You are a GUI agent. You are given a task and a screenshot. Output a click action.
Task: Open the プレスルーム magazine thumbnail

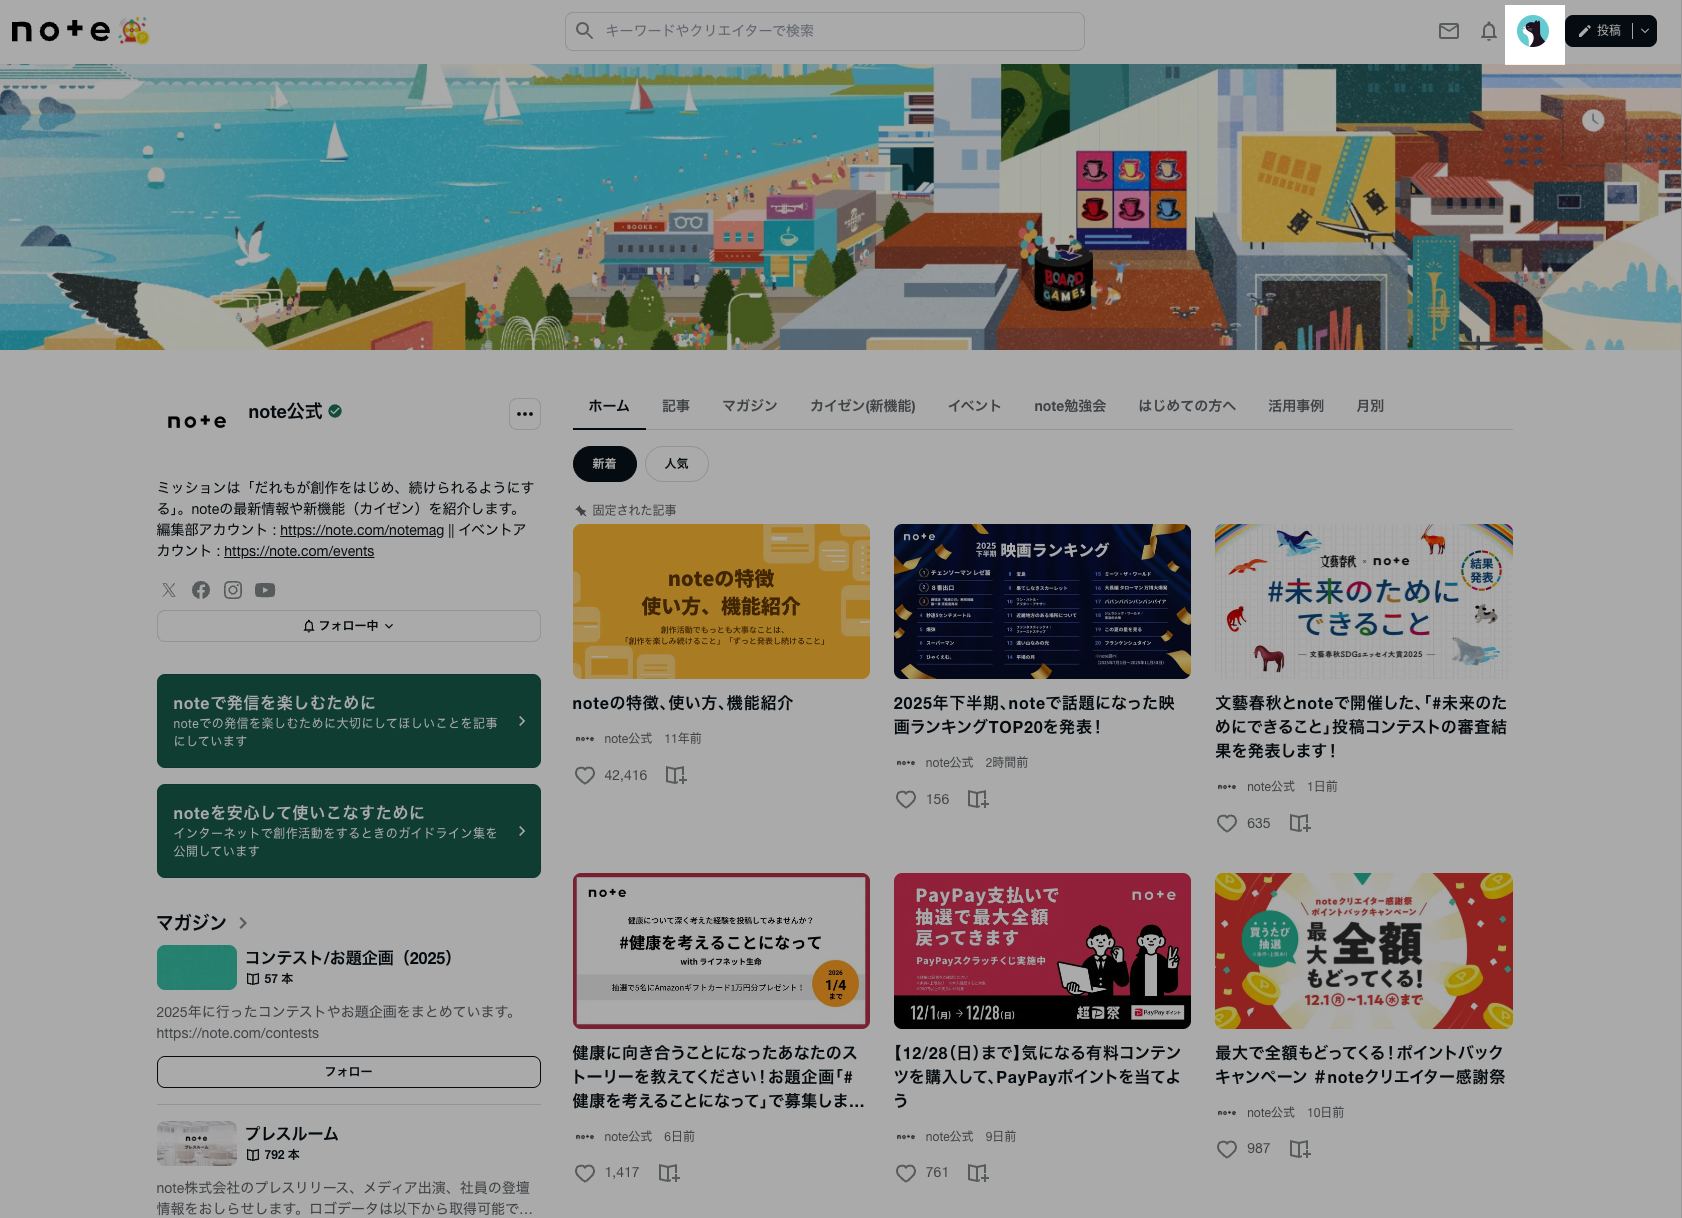[197, 1143]
